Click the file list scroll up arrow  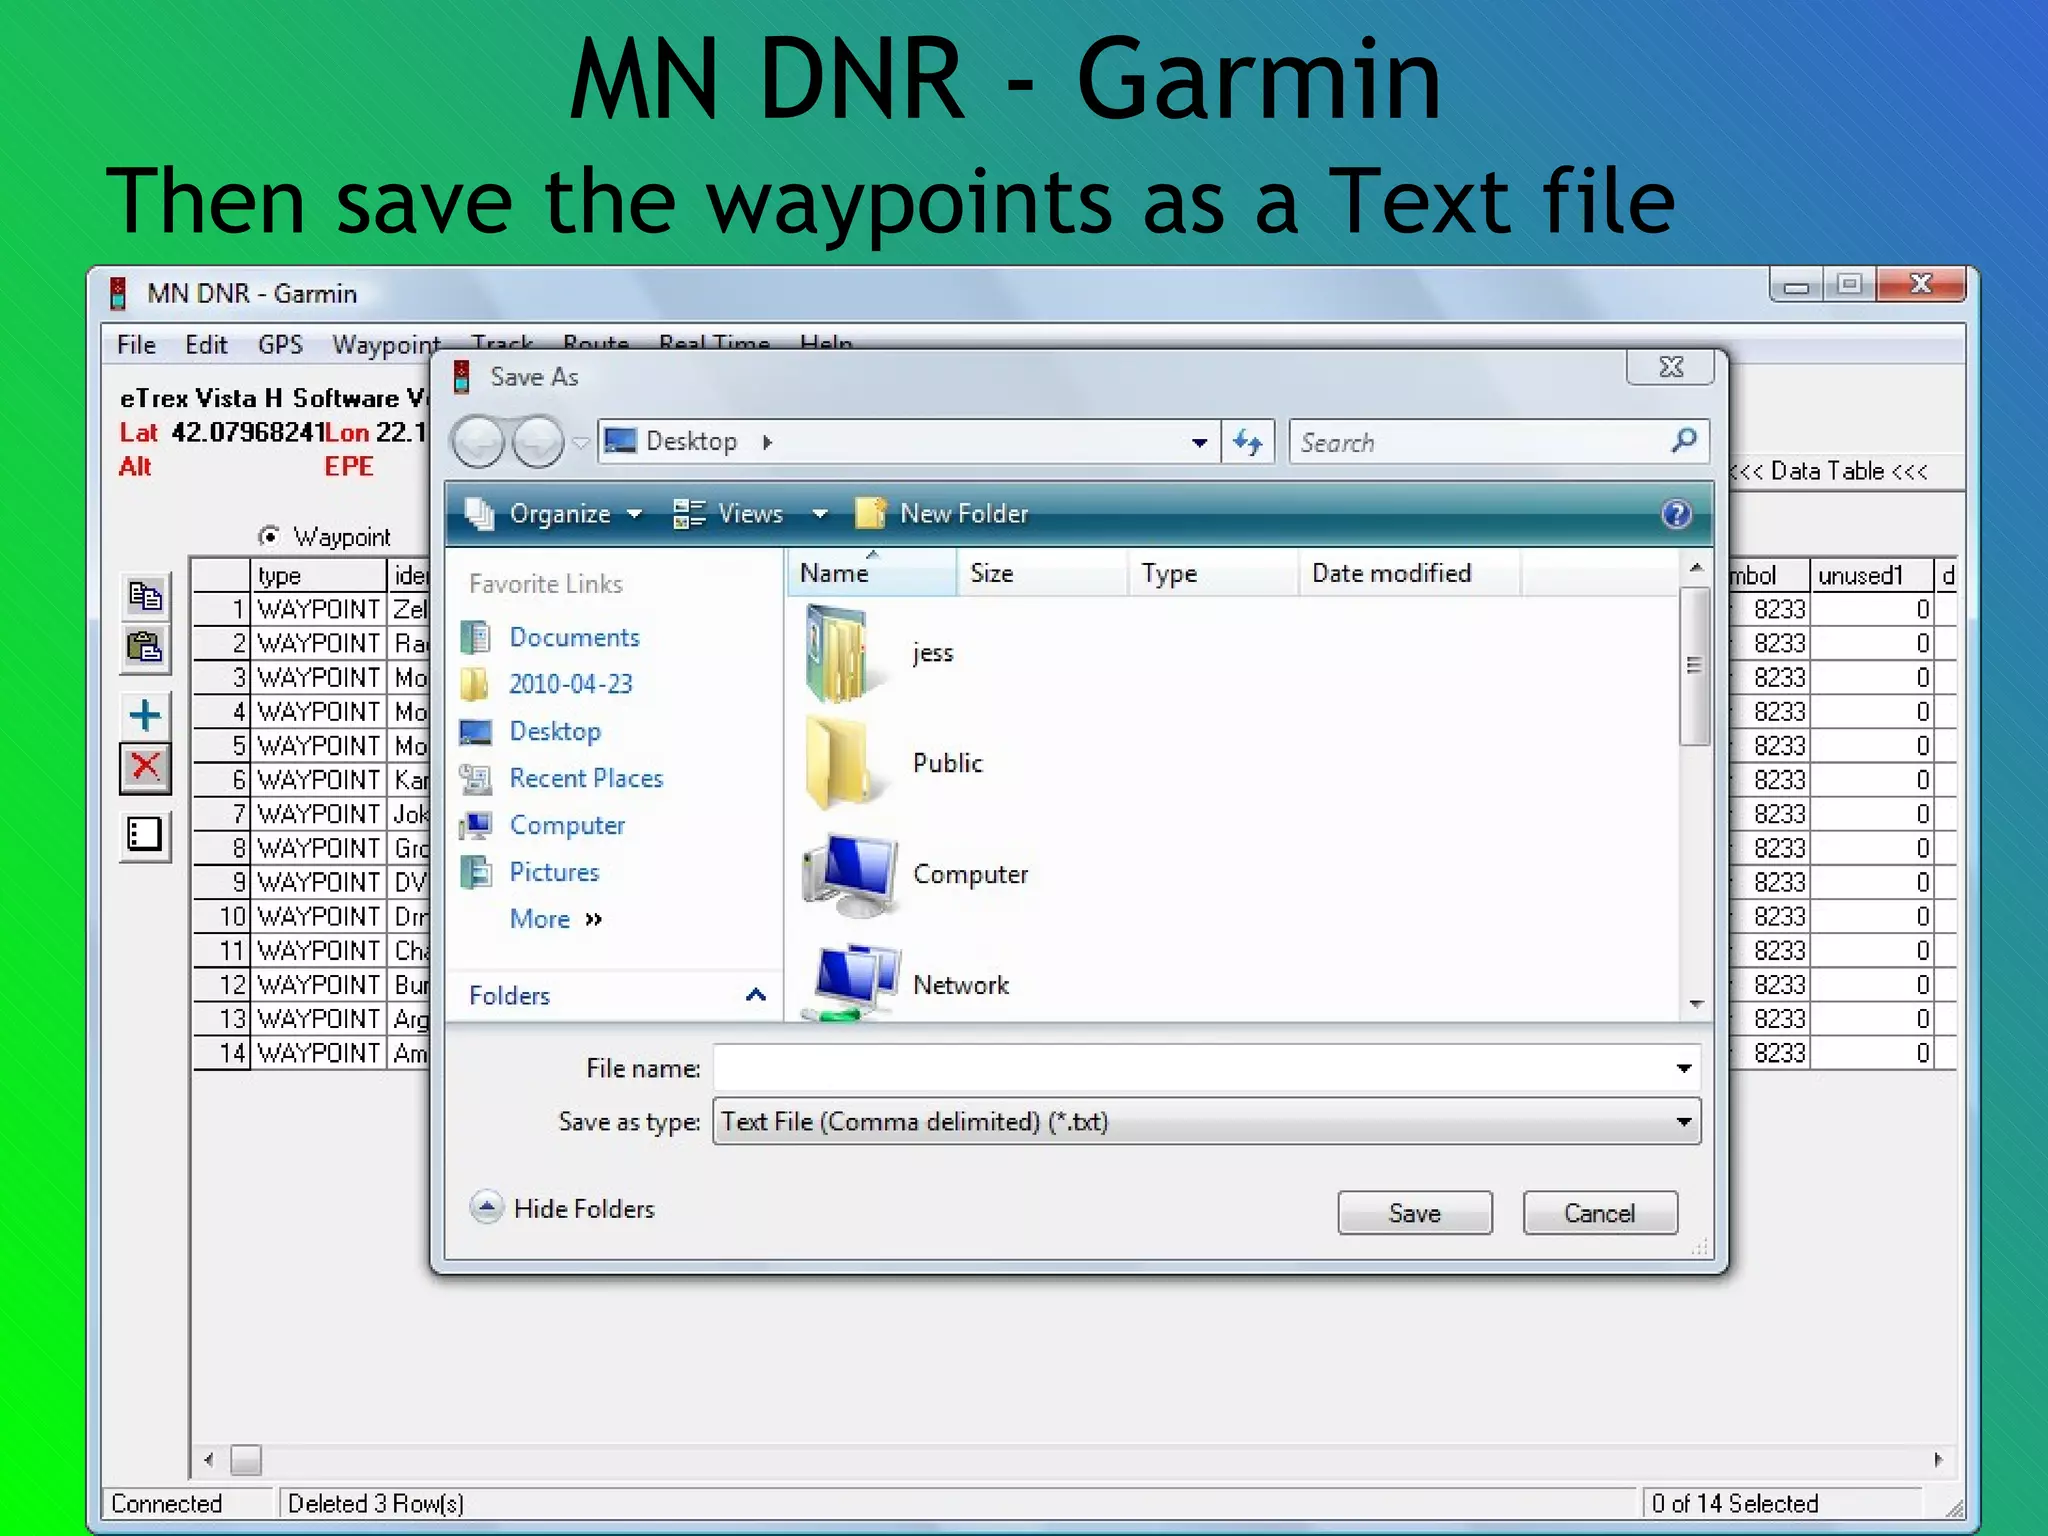1696,567
